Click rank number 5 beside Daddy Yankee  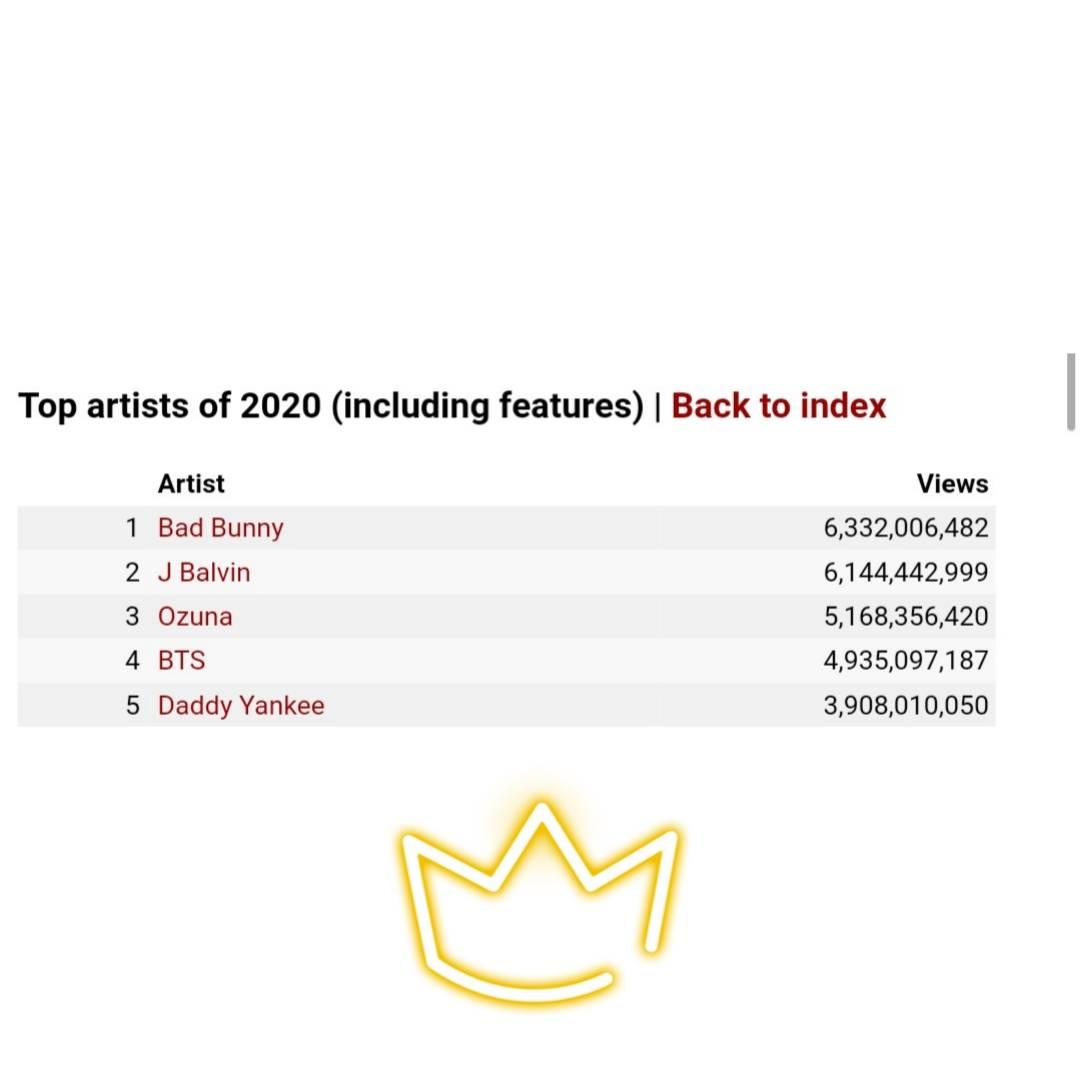coord(132,706)
